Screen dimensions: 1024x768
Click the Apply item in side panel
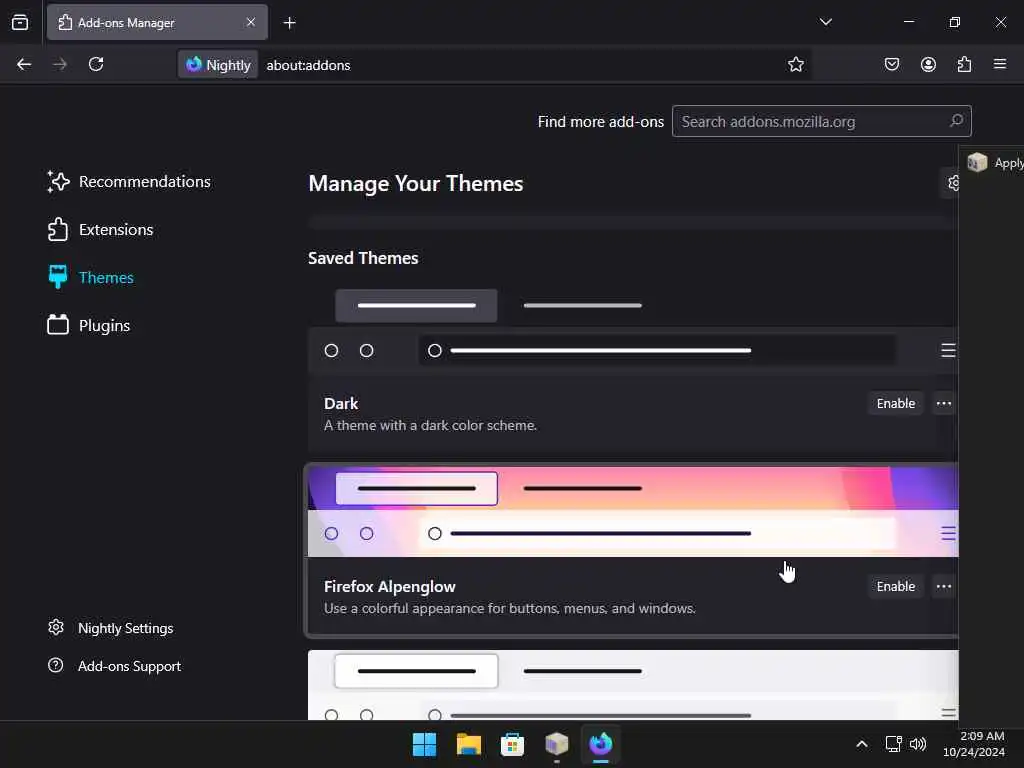pyautogui.click(x=995, y=163)
